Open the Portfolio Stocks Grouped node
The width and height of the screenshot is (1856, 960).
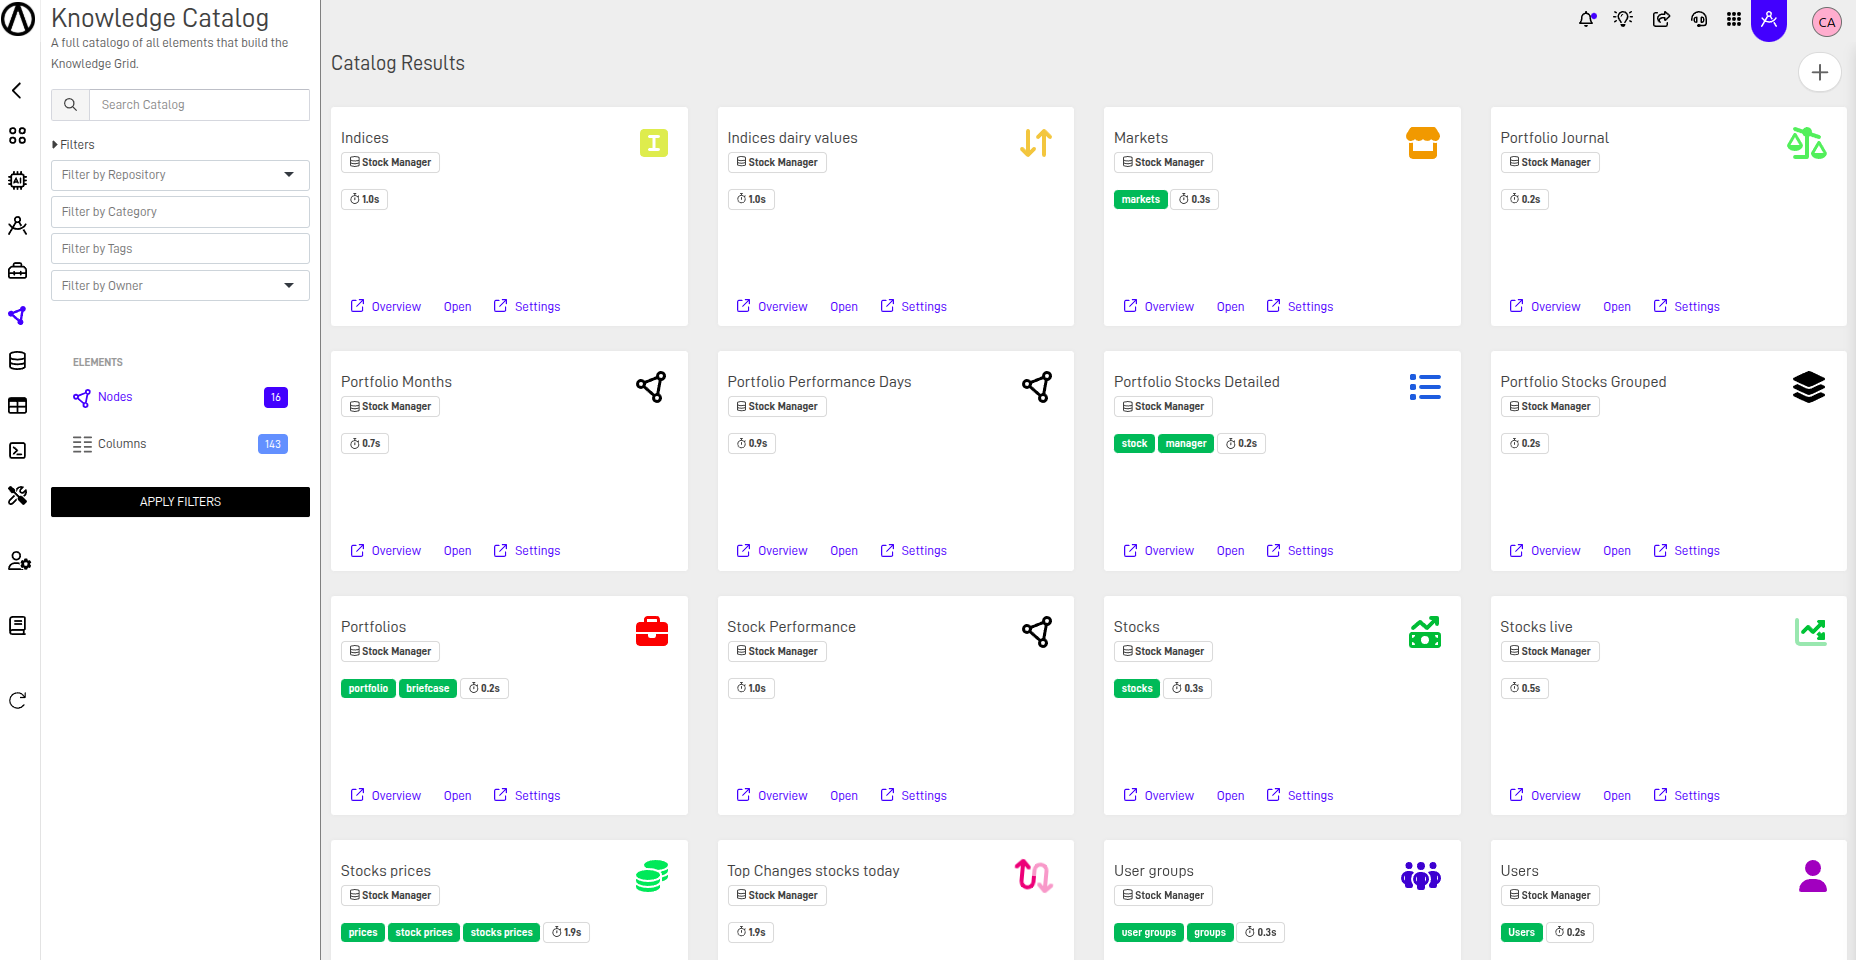[x=1617, y=551]
